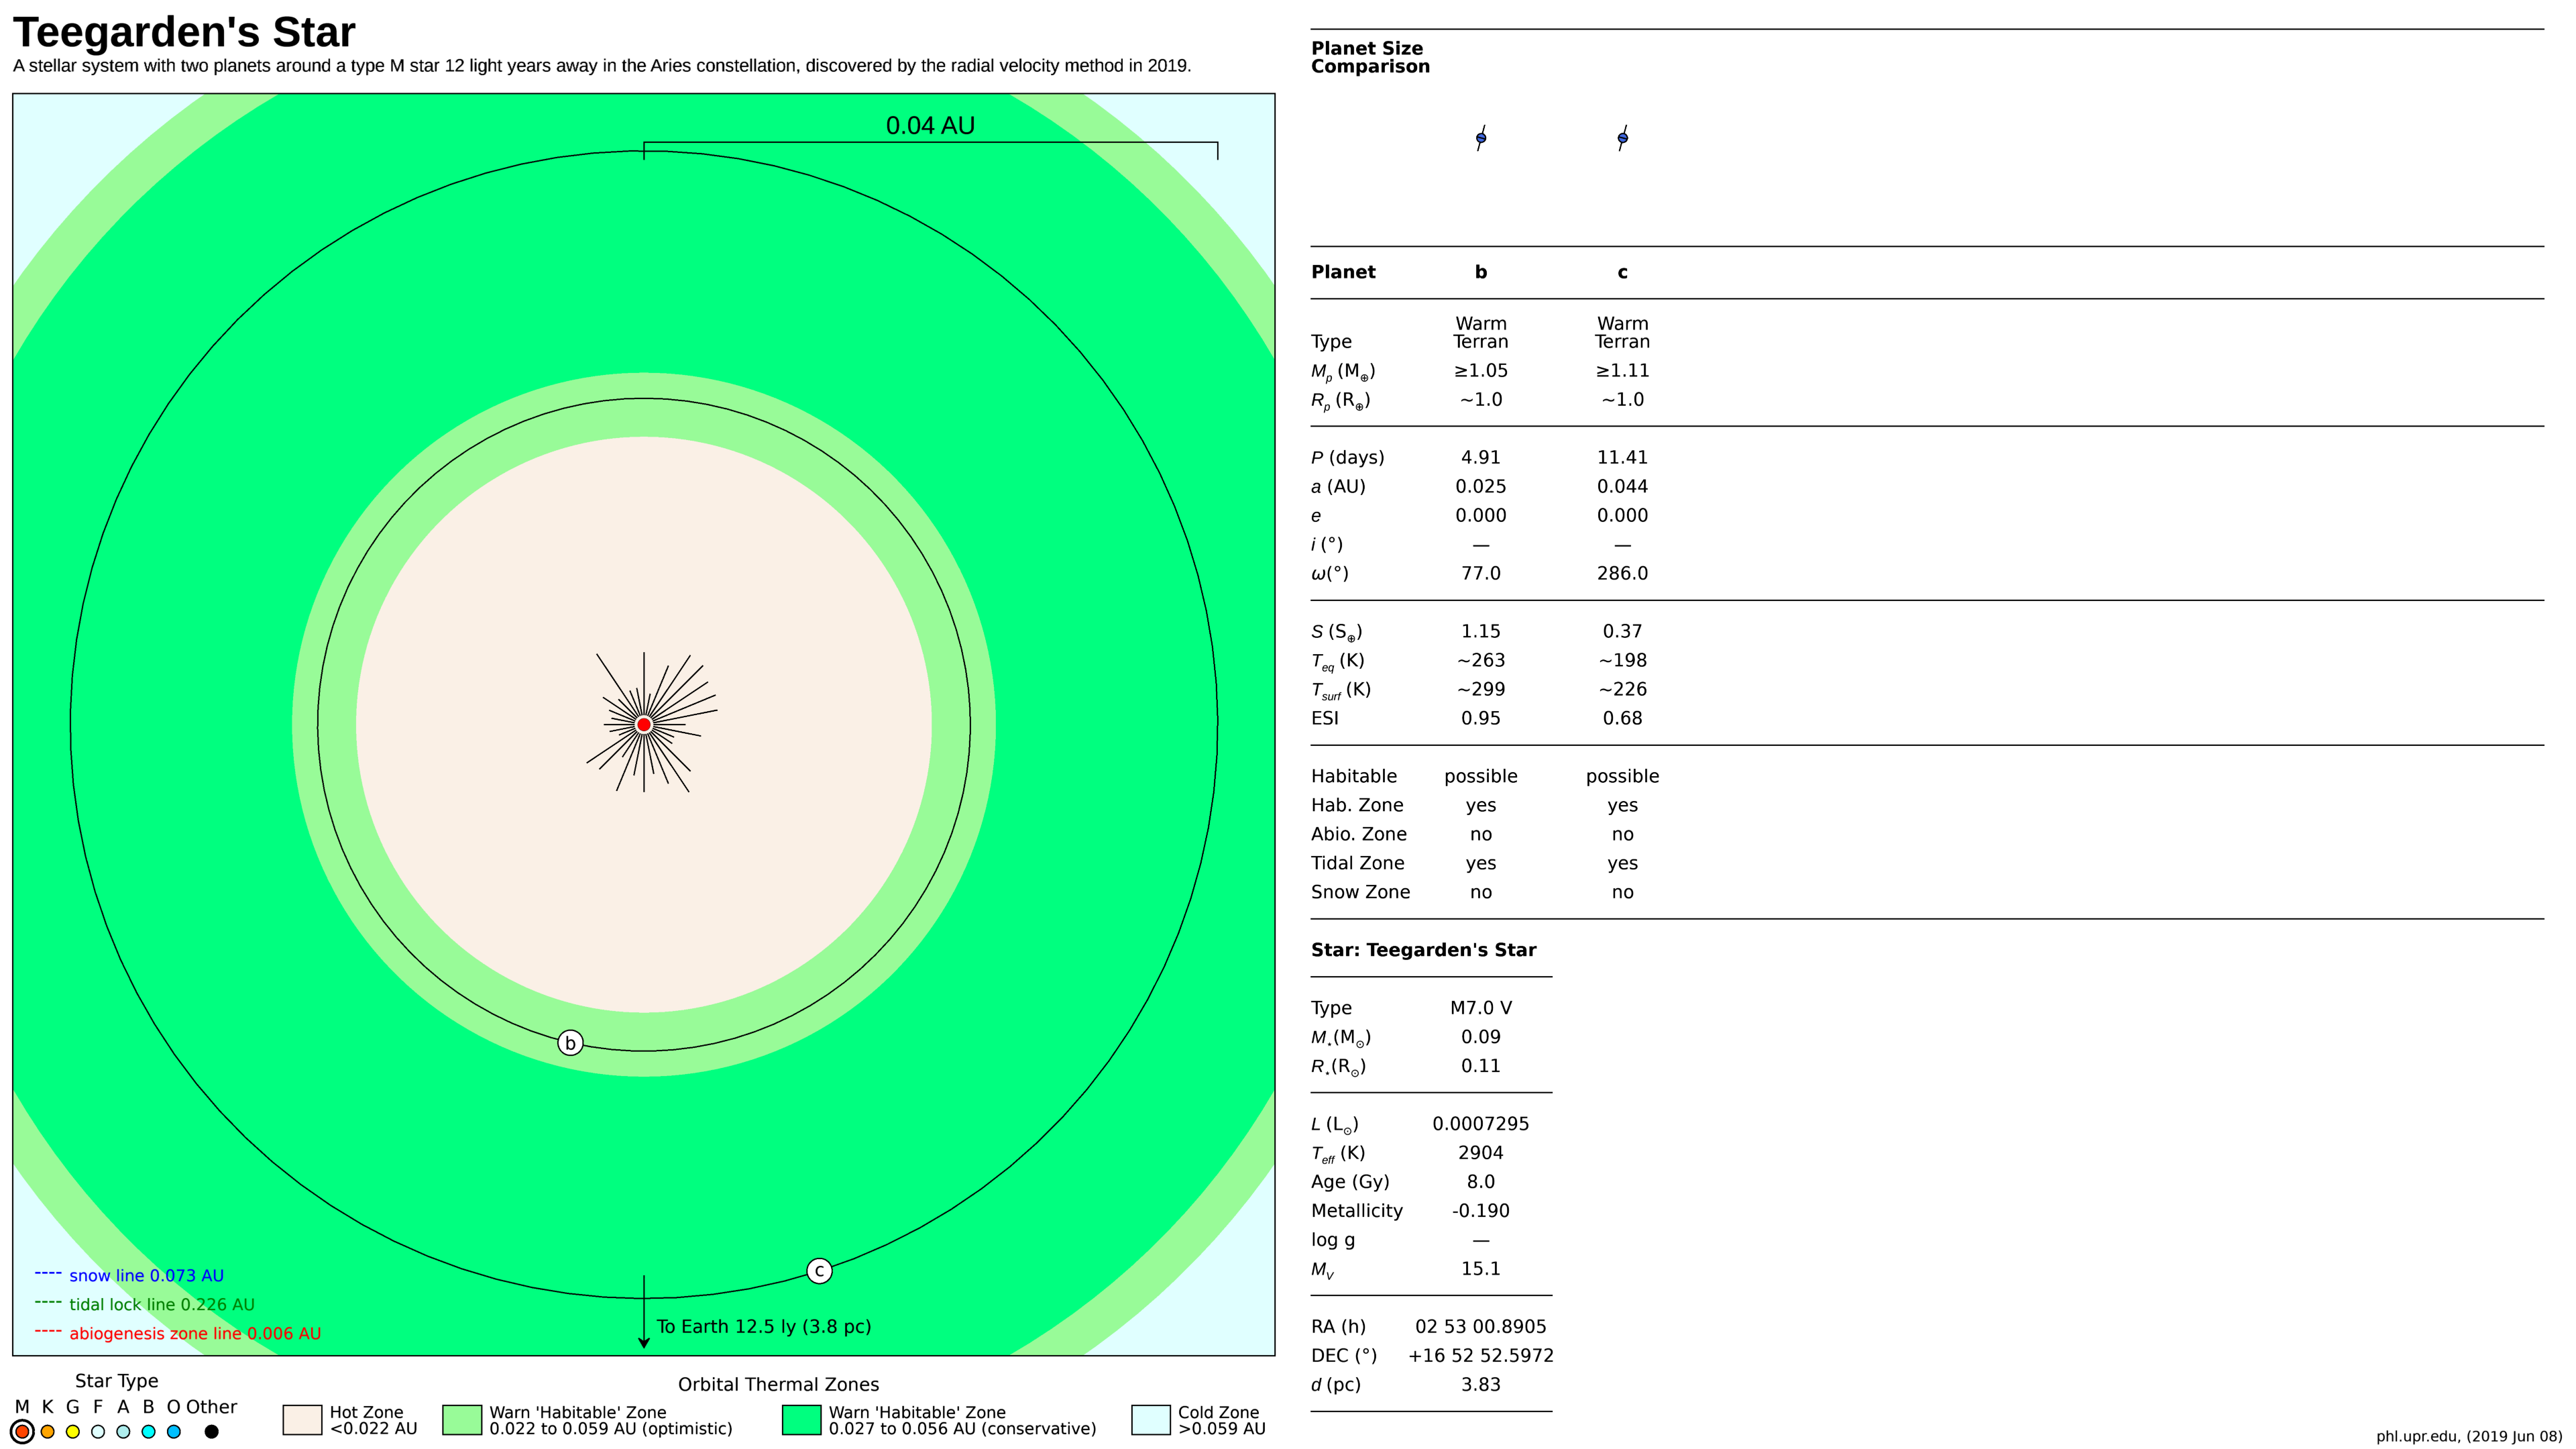Viewport: 2576px width, 1449px height.
Task: Select the red M star type icon
Action: tap(24, 1431)
